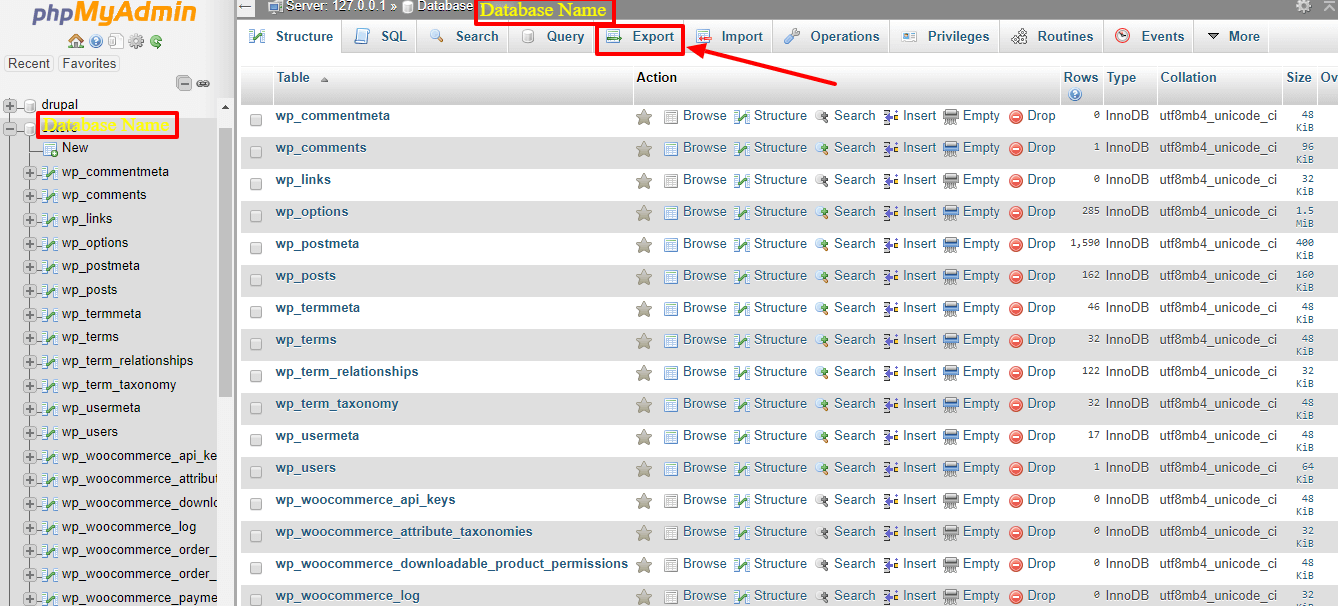Screen dimensions: 1338x606
Task: Click Browse icon in wp_terms row
Action: (x=671, y=340)
